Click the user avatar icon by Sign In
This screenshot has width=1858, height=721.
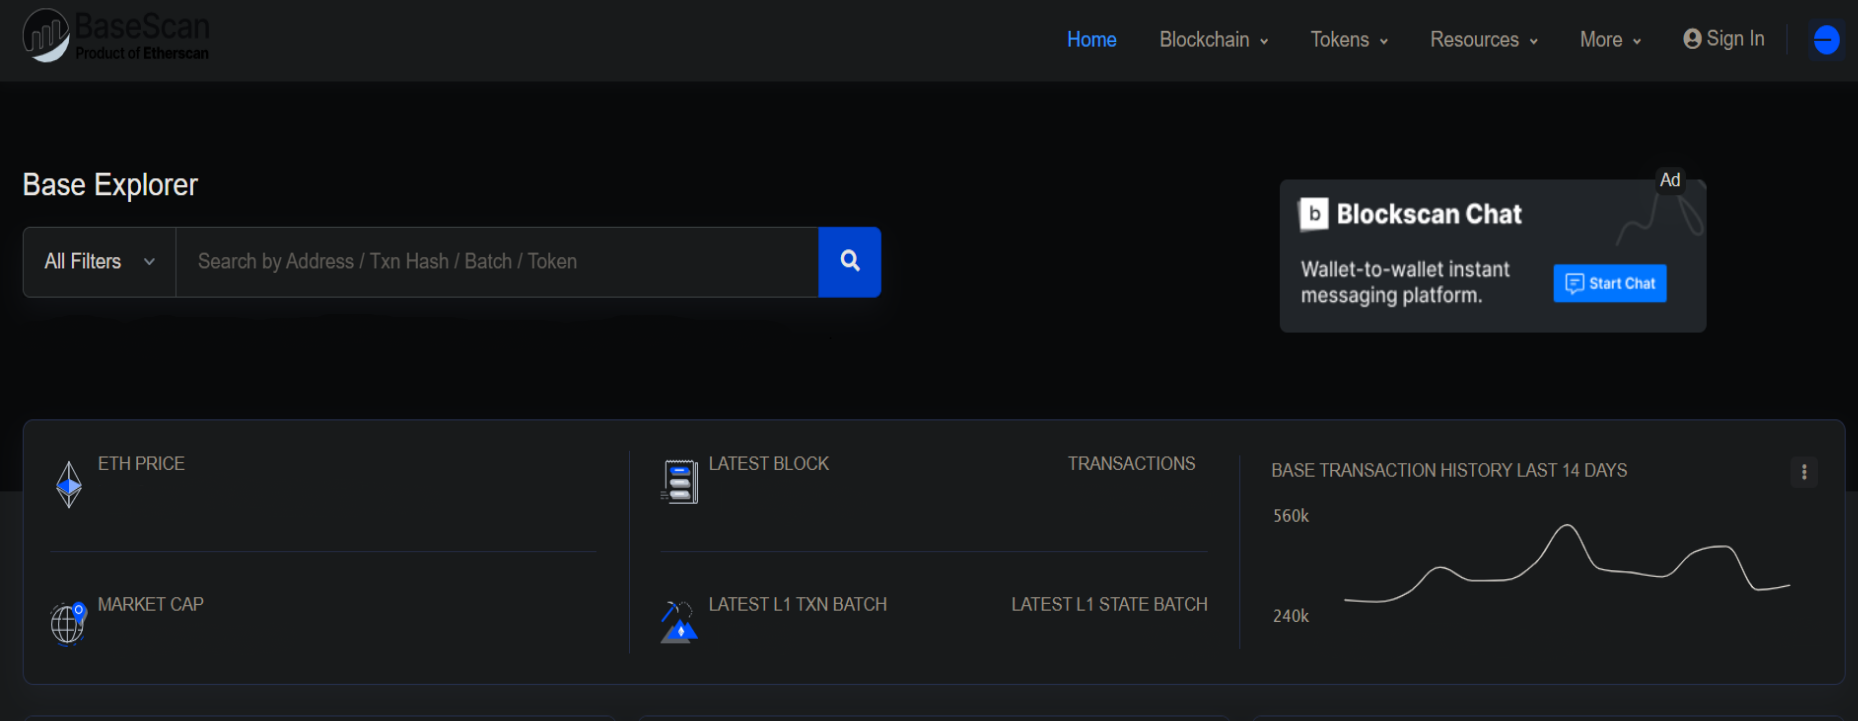[1692, 39]
